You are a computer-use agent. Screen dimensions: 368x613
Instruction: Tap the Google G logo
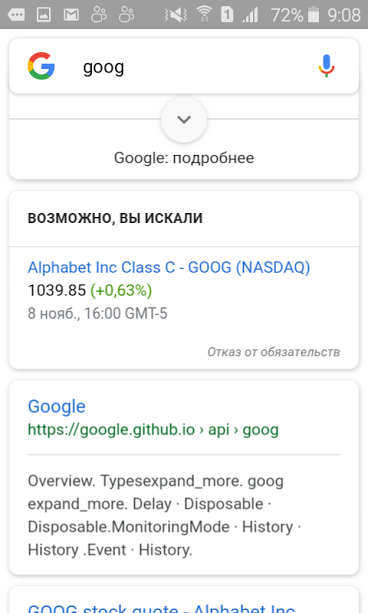pyautogui.click(x=41, y=66)
